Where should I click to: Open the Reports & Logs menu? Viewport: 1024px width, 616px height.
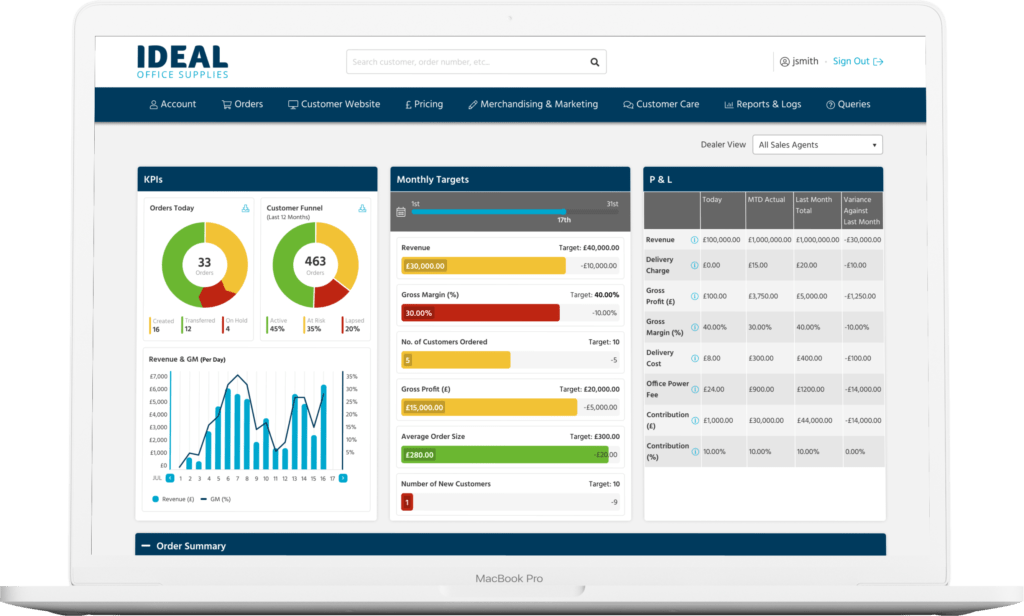(762, 104)
